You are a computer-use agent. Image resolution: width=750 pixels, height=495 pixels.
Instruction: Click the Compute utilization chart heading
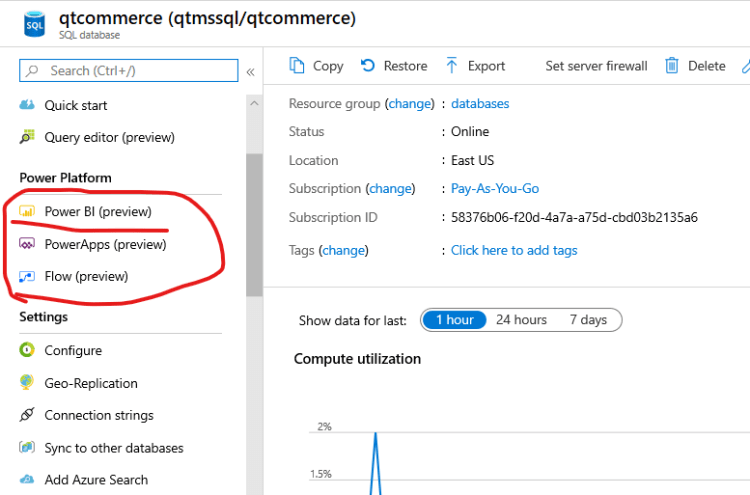coord(357,359)
